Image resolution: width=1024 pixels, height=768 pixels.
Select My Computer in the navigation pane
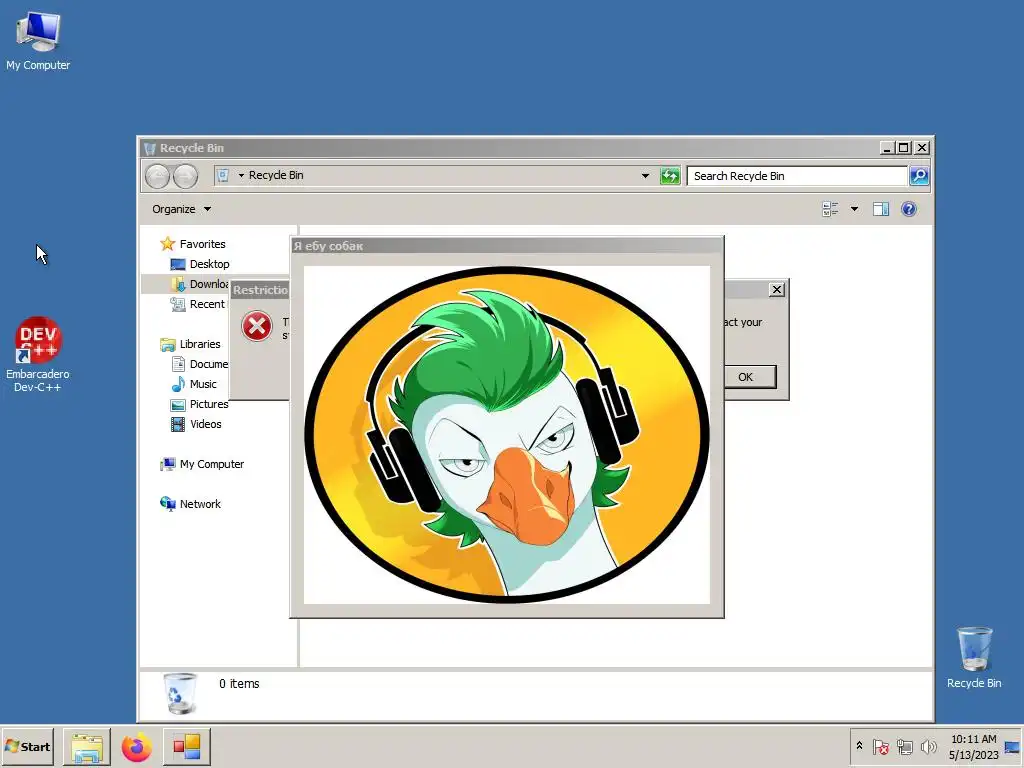click(x=202, y=464)
